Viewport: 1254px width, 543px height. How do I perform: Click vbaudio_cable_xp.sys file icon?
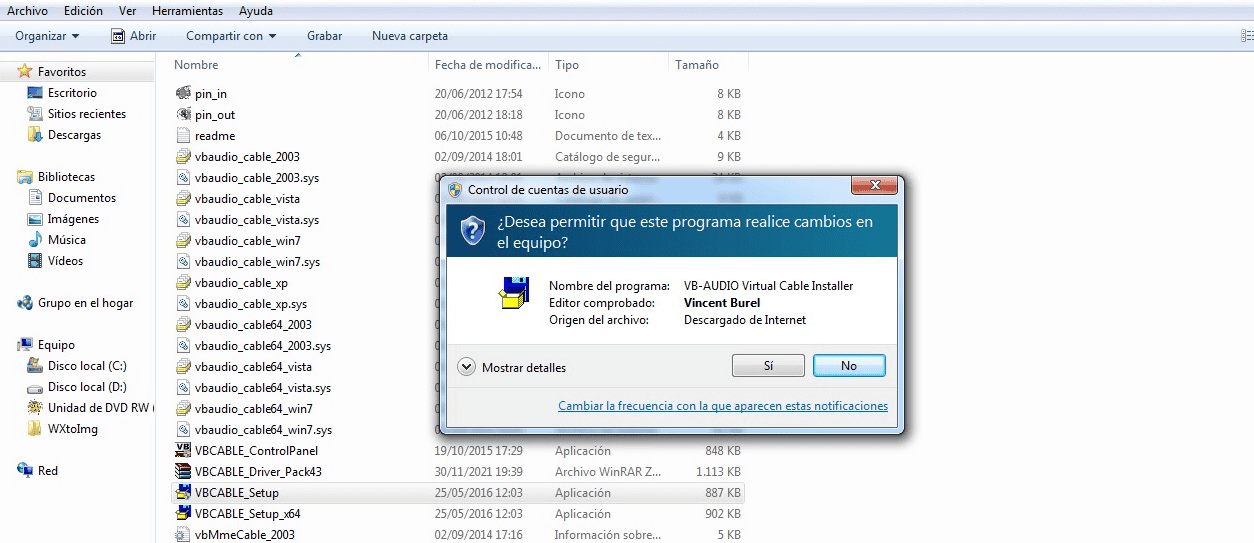click(183, 303)
